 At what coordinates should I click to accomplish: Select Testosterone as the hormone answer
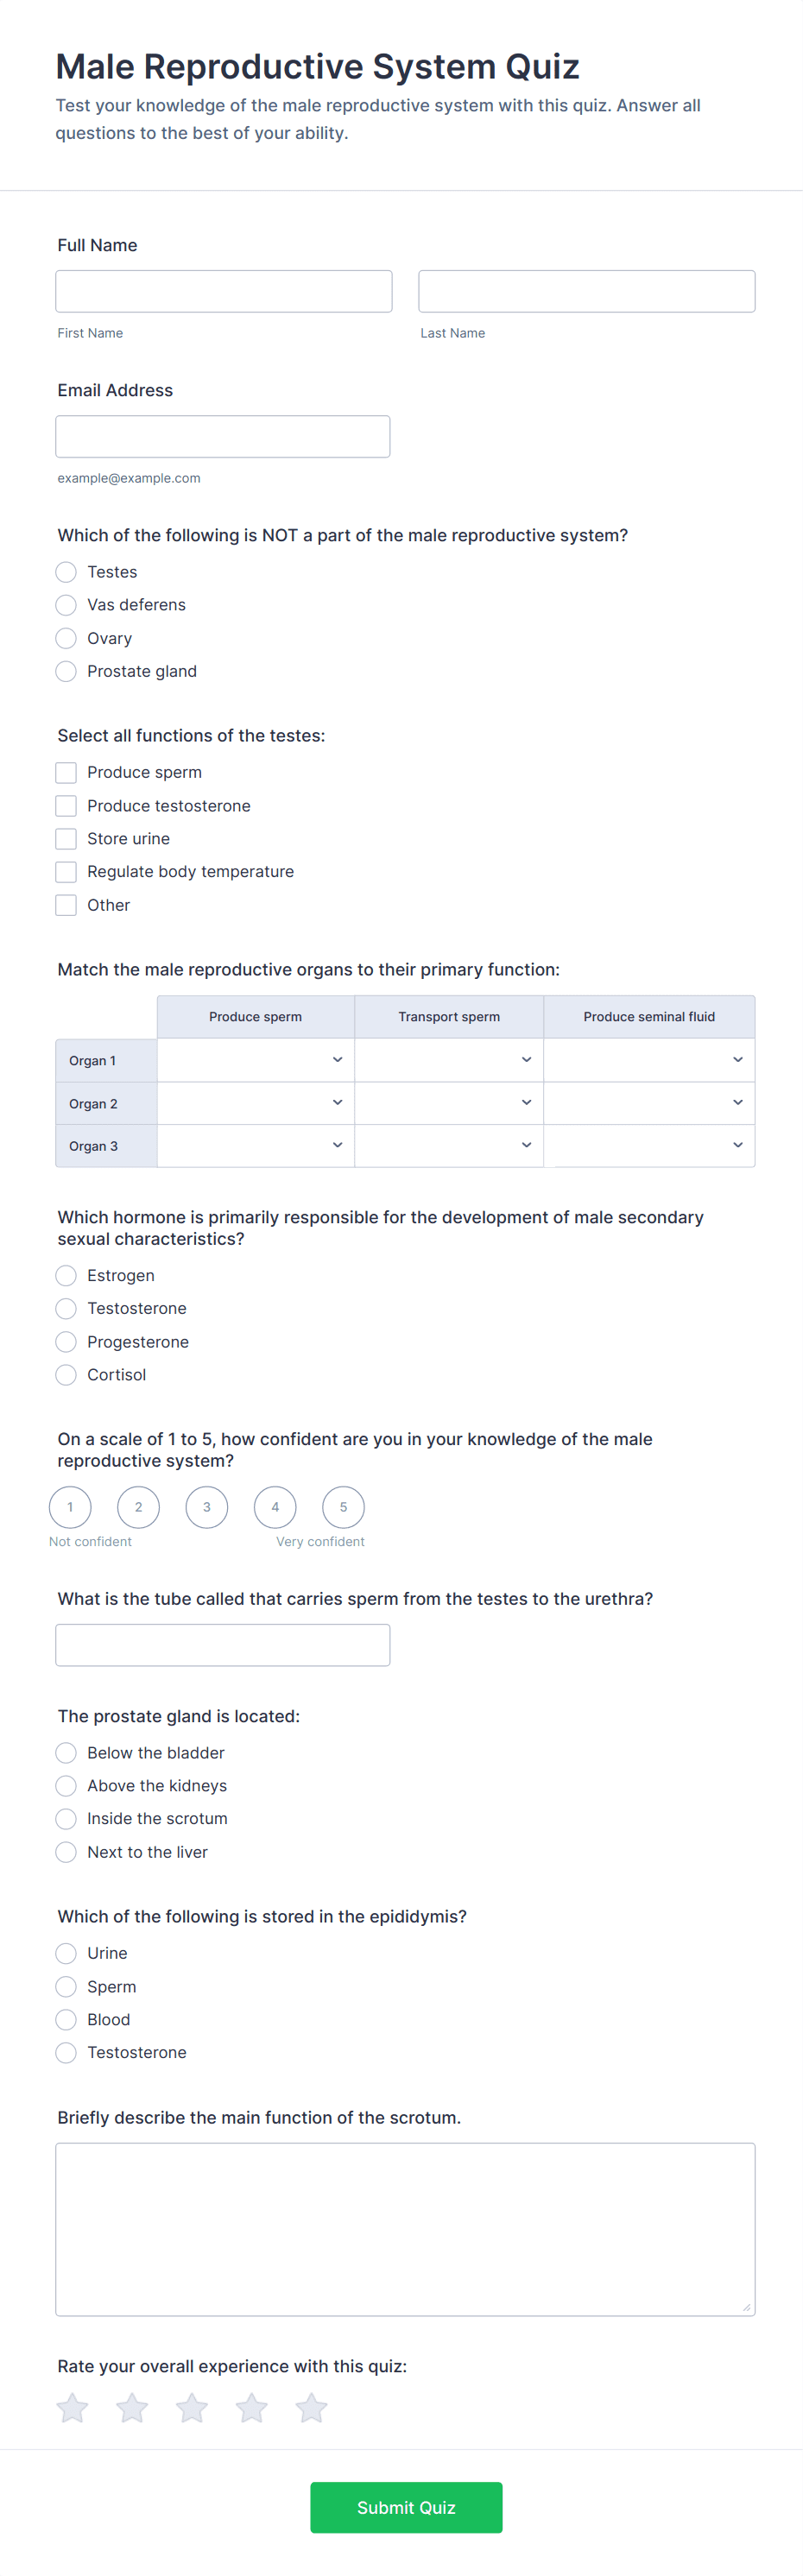[x=66, y=1308]
